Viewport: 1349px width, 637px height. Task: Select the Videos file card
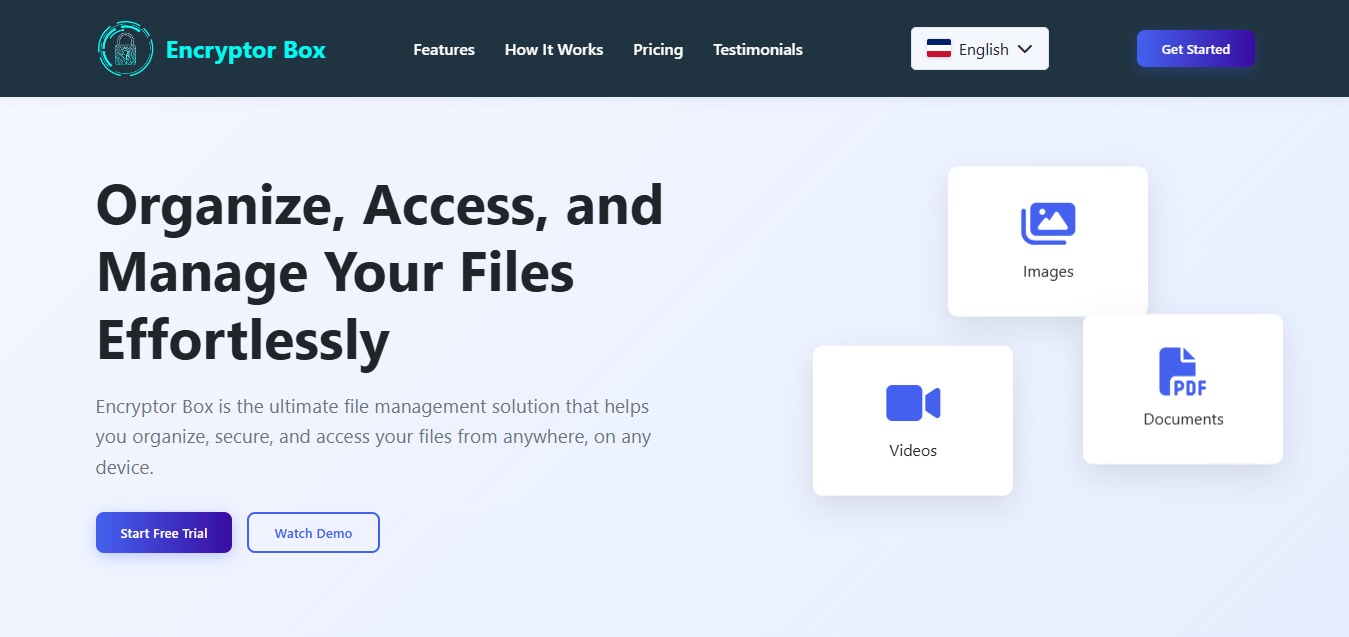point(912,420)
